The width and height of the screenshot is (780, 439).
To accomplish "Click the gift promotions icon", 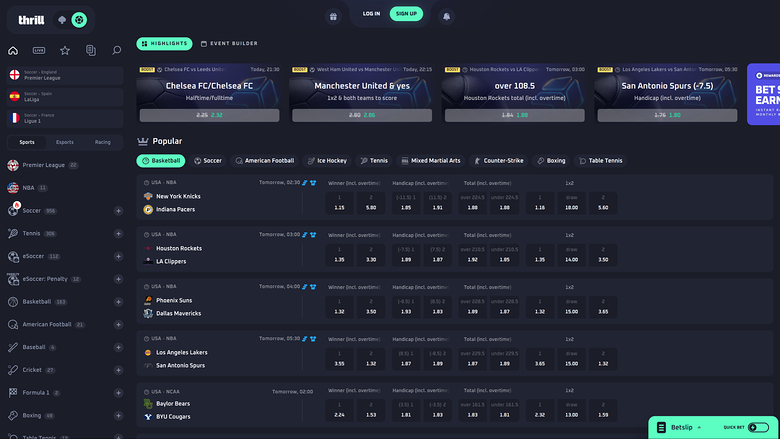I will pos(333,16).
